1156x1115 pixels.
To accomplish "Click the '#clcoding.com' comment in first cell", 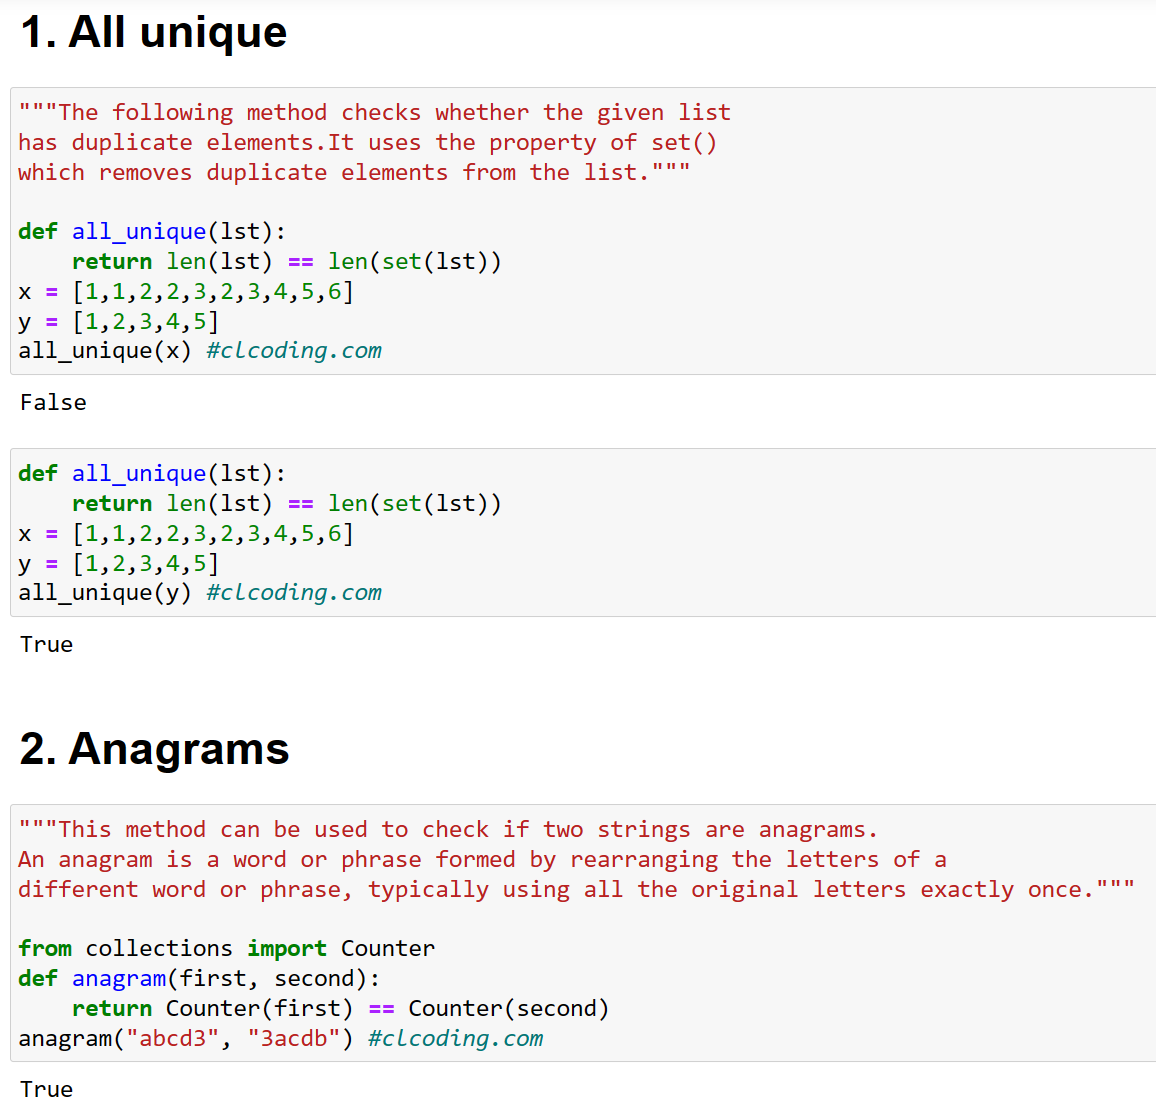I will click(294, 350).
